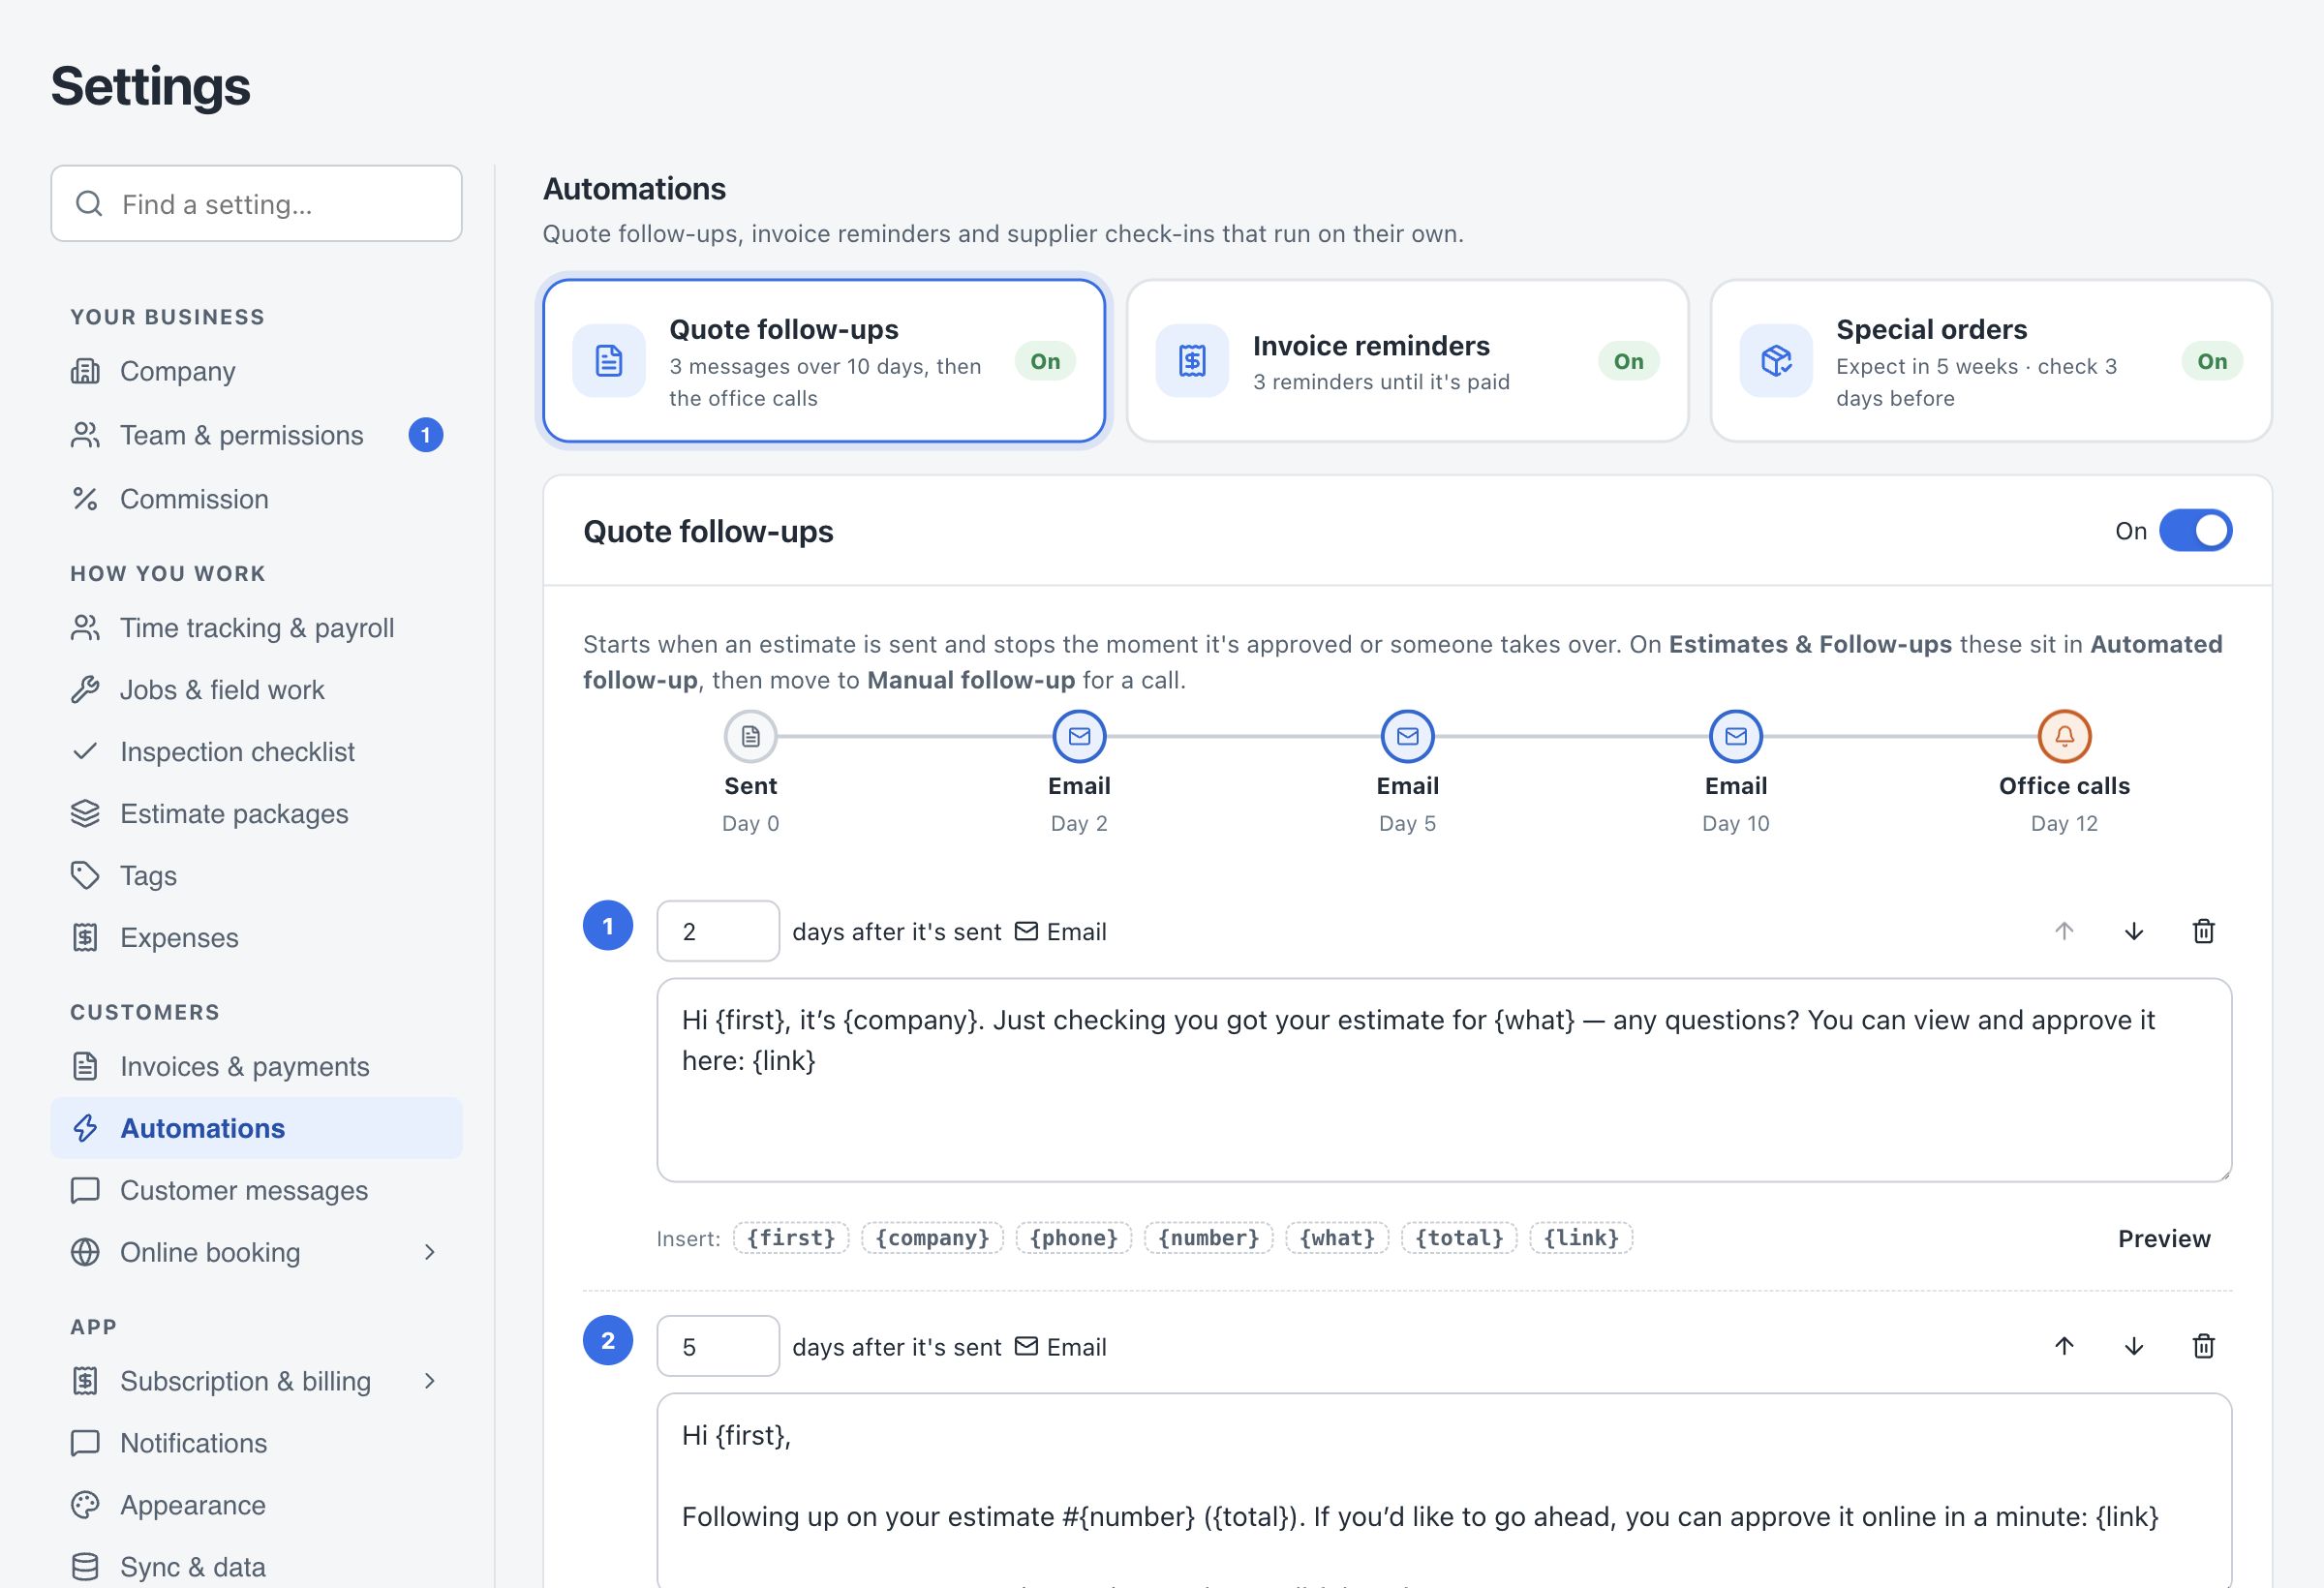2324x1588 pixels.
Task: Move step 2 down with the arrow icon
Action: point(2133,1346)
